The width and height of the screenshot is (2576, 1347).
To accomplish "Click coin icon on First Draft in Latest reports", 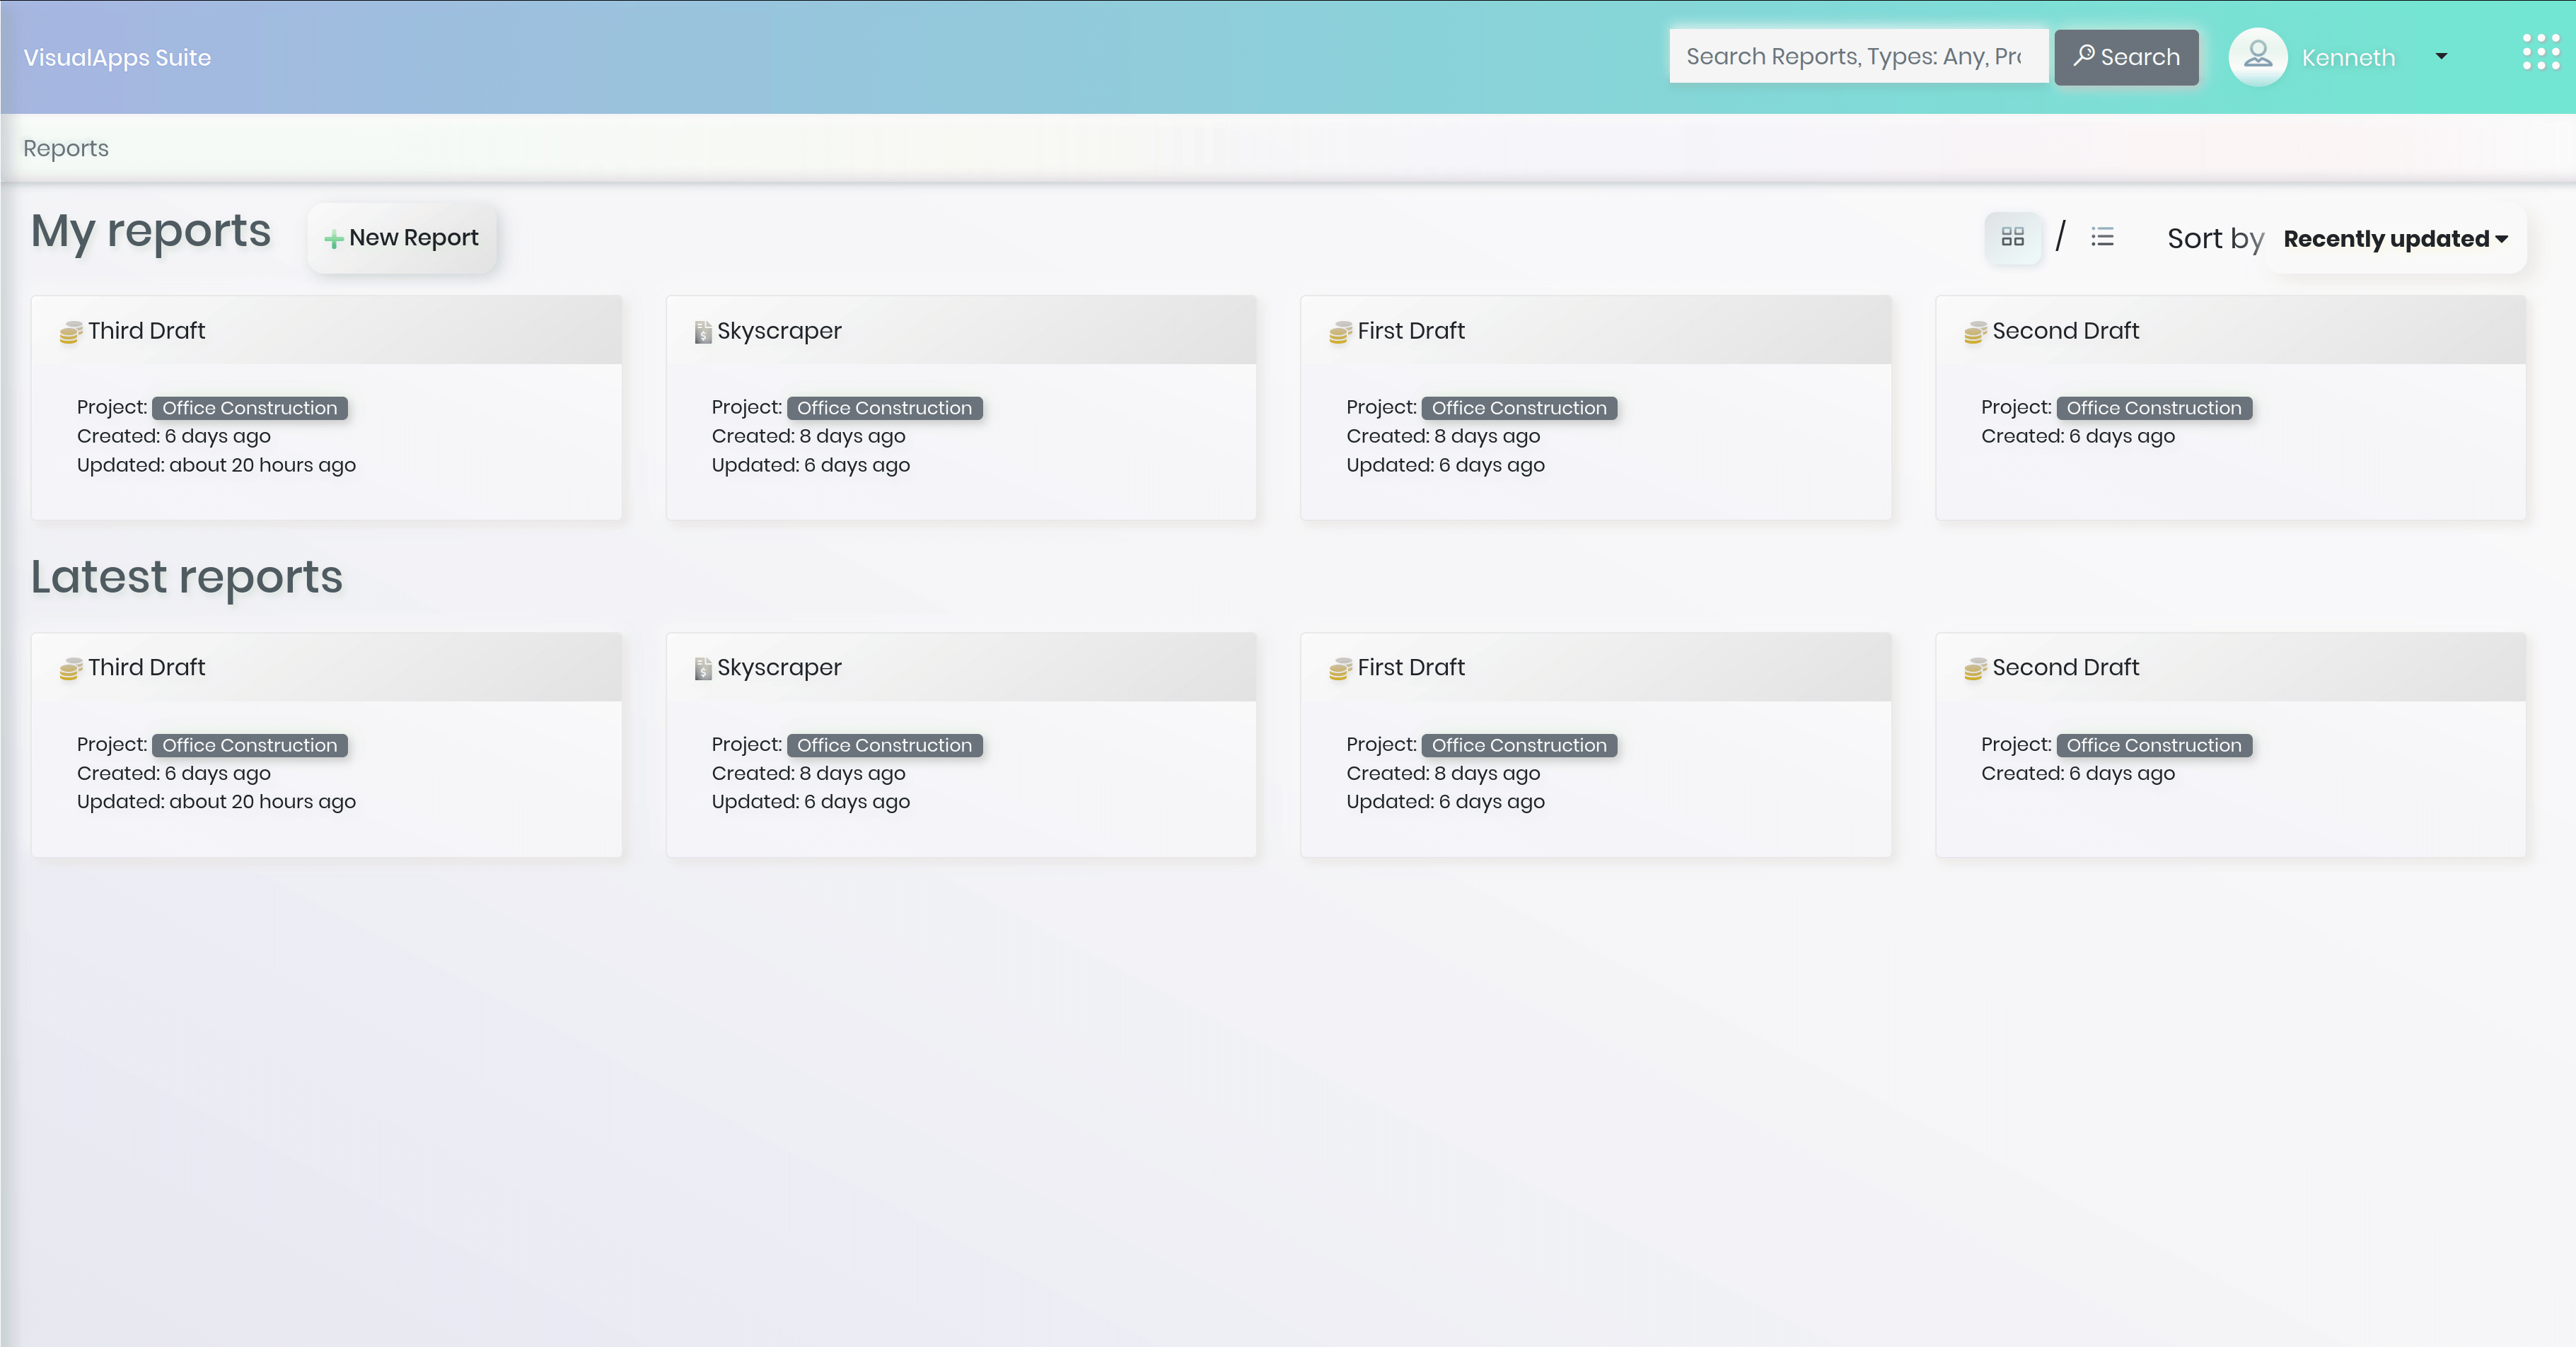I will pos(1339,669).
